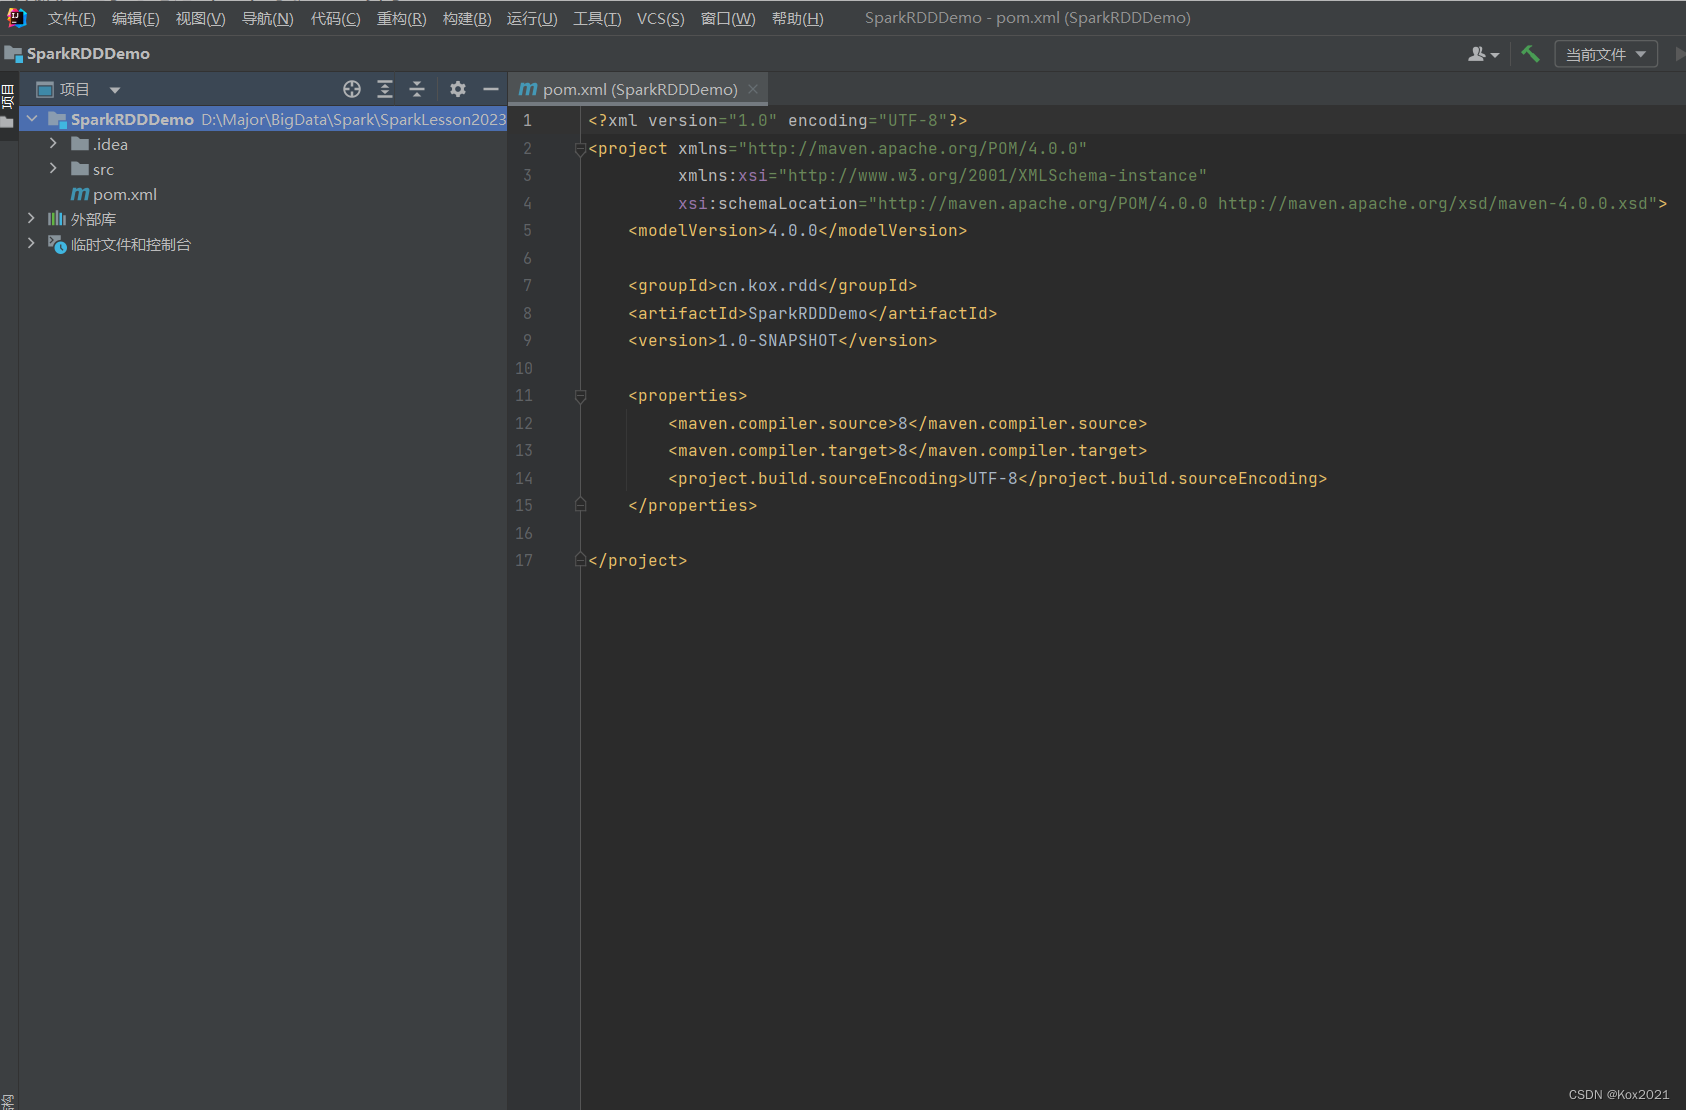Click the maven.compiler.source line
Viewport: 1686px width, 1110px height.
click(x=908, y=424)
